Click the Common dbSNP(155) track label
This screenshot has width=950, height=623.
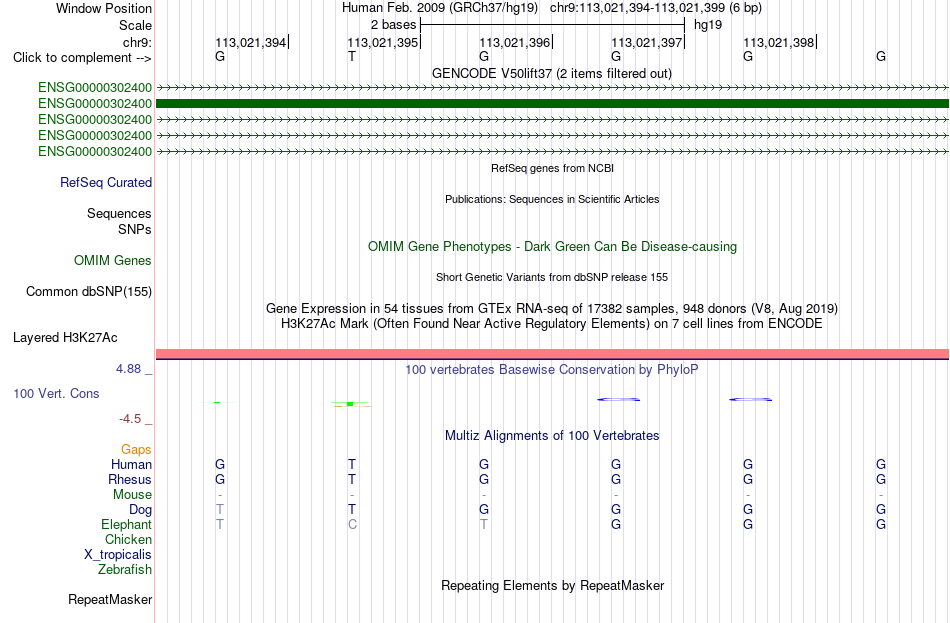[x=89, y=292]
